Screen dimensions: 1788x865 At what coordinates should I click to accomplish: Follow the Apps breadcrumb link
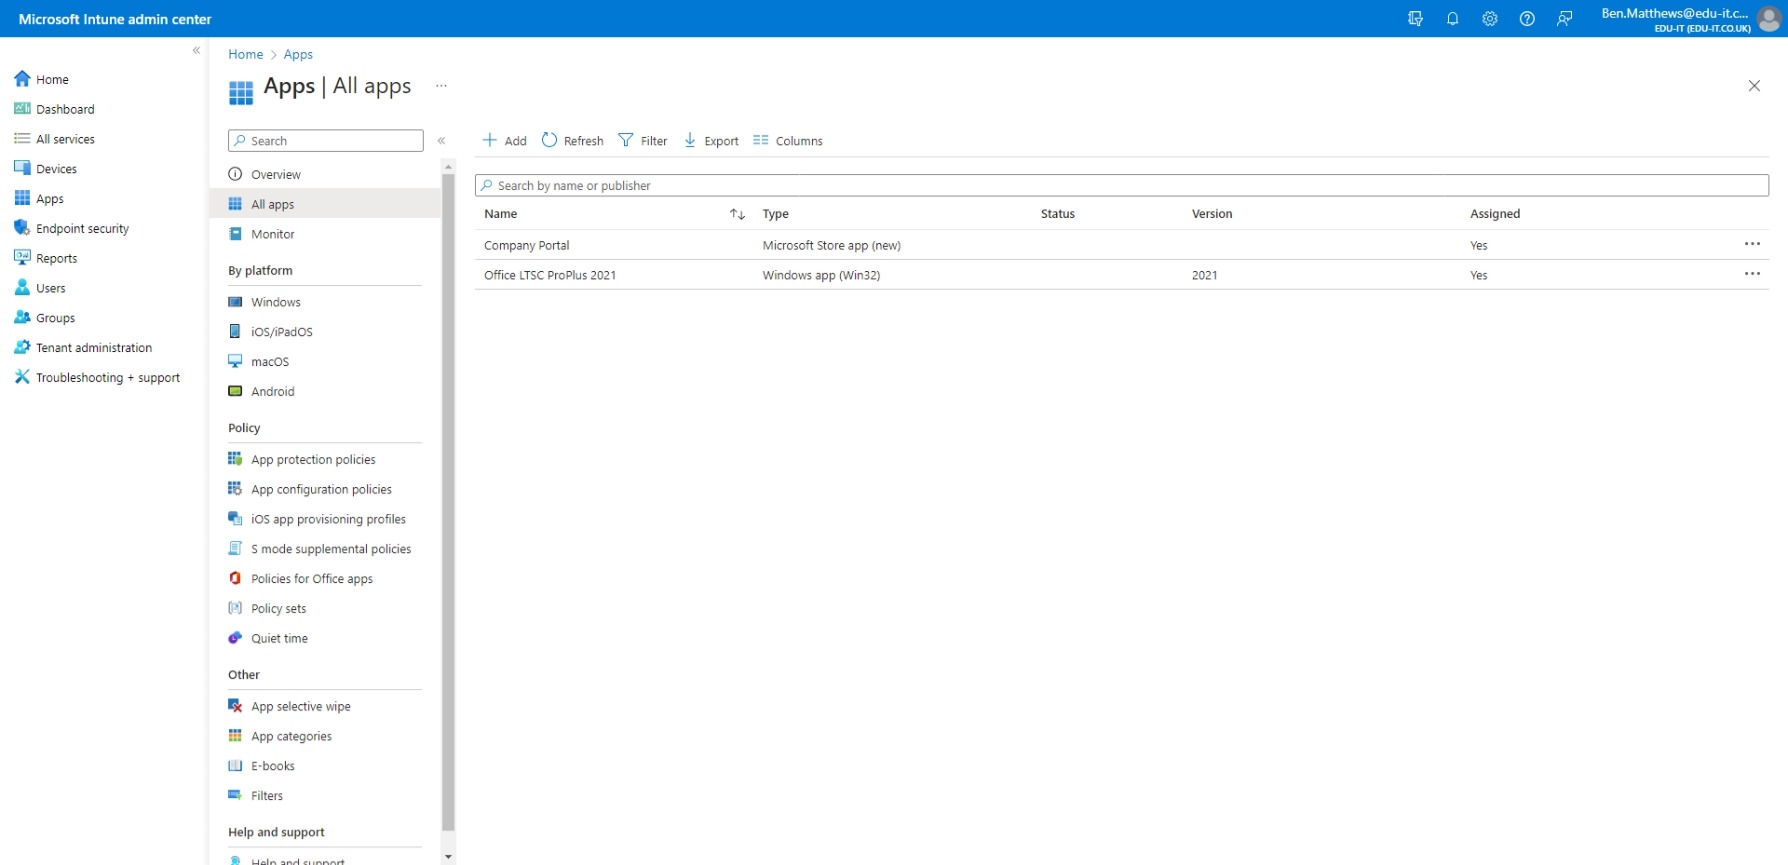298,54
